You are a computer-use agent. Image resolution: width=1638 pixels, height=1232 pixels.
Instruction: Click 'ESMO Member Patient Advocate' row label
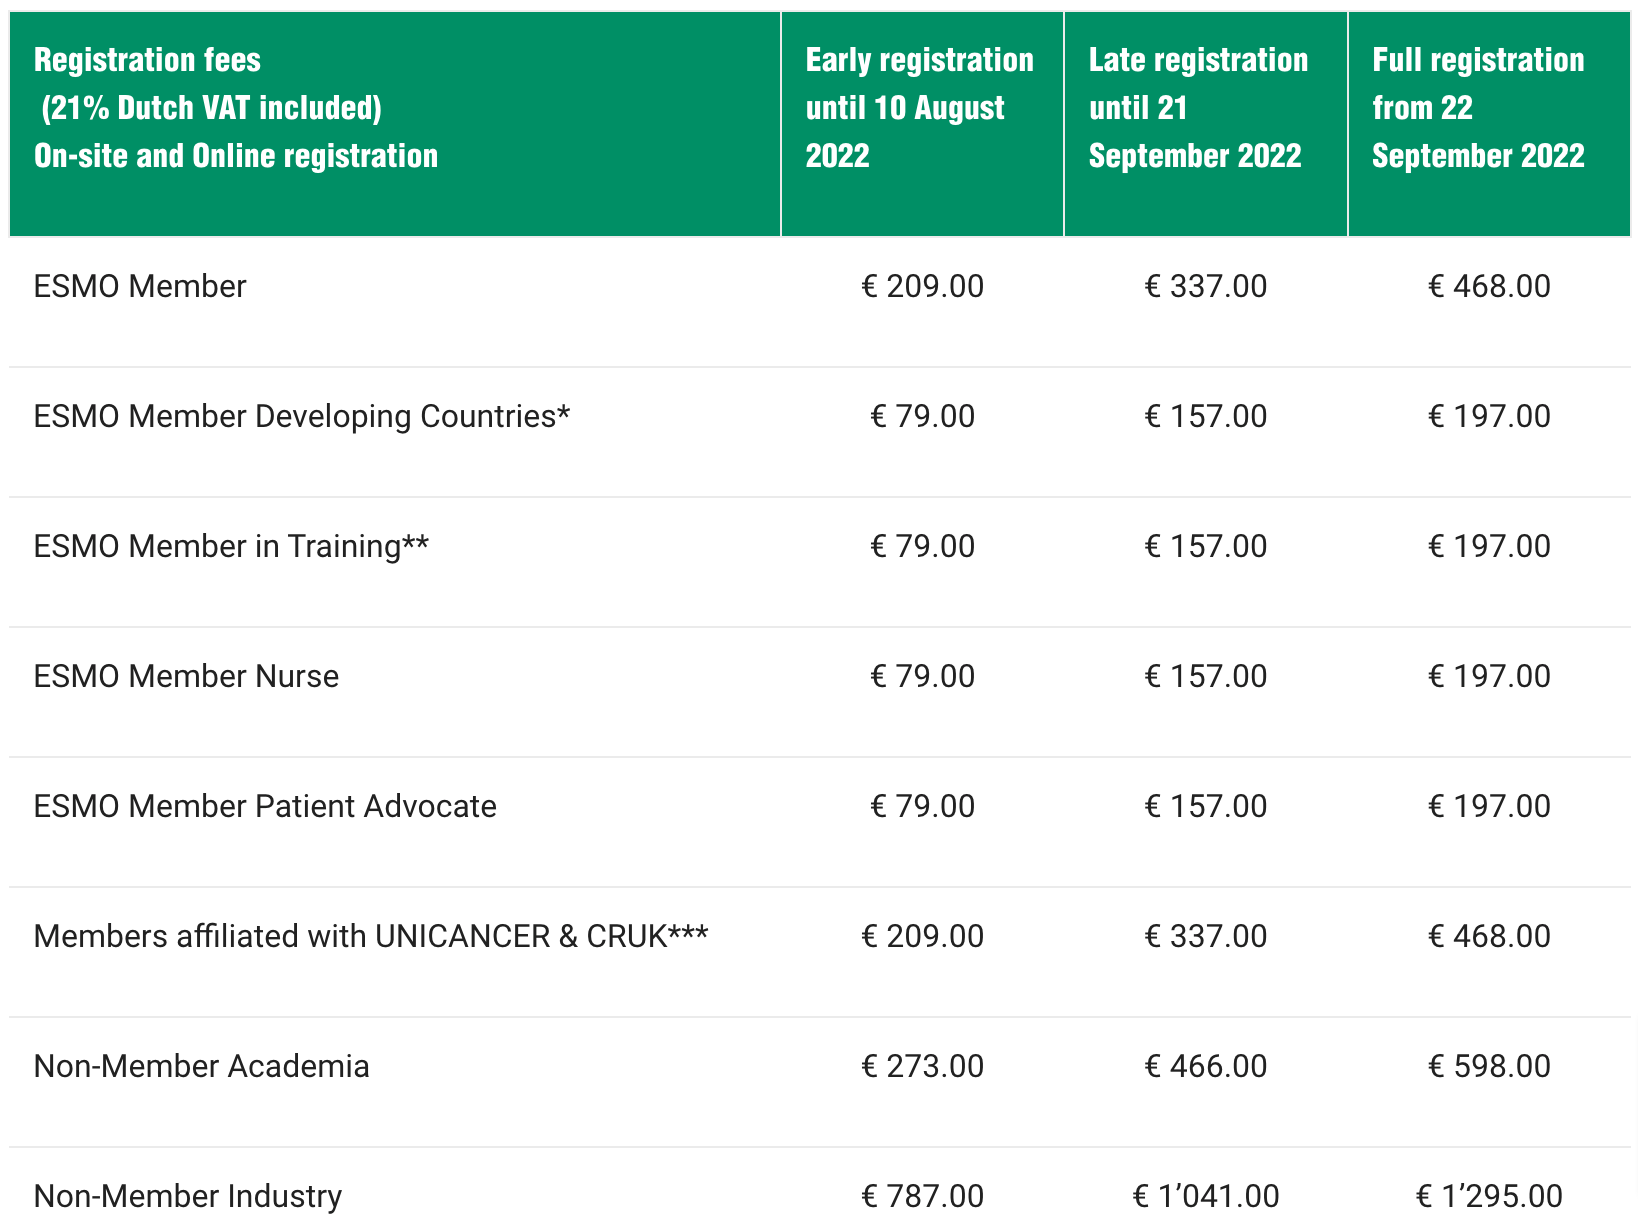(x=265, y=807)
